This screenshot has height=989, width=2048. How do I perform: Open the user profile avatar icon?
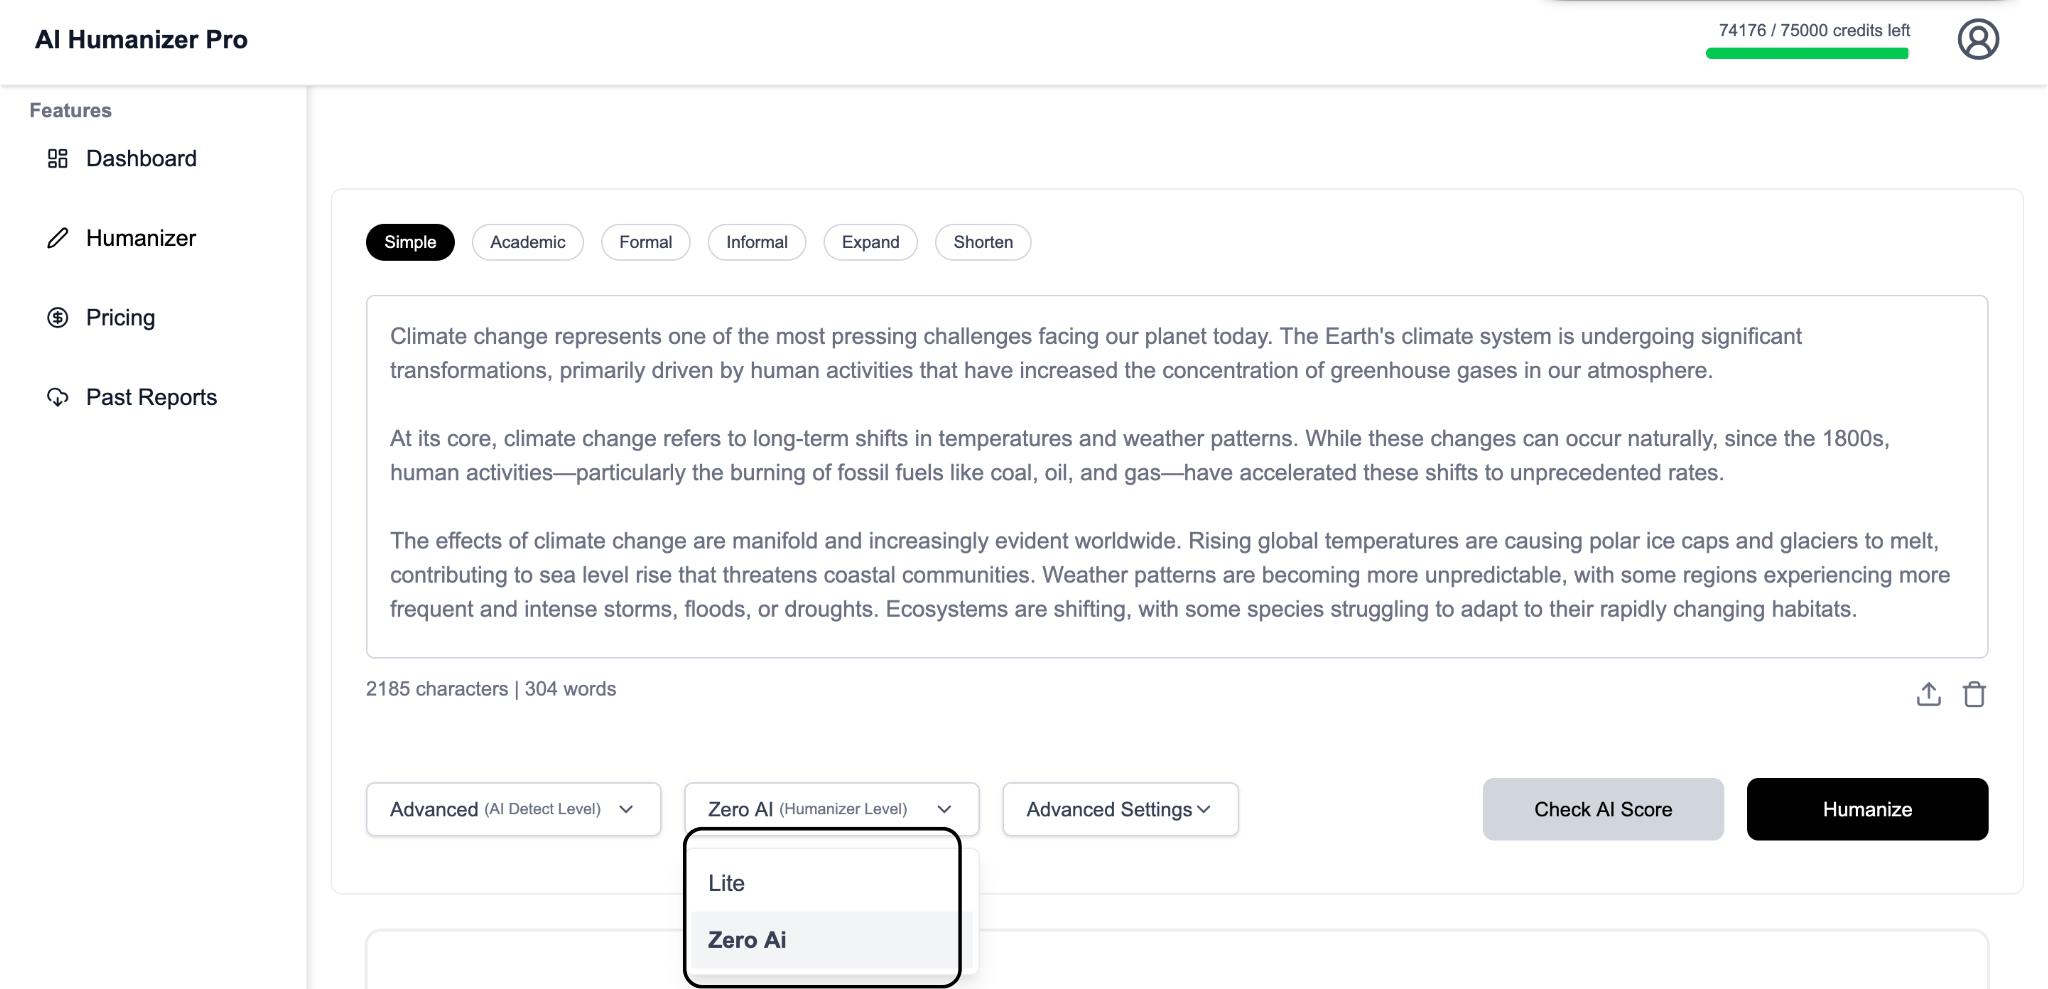point(1977,40)
